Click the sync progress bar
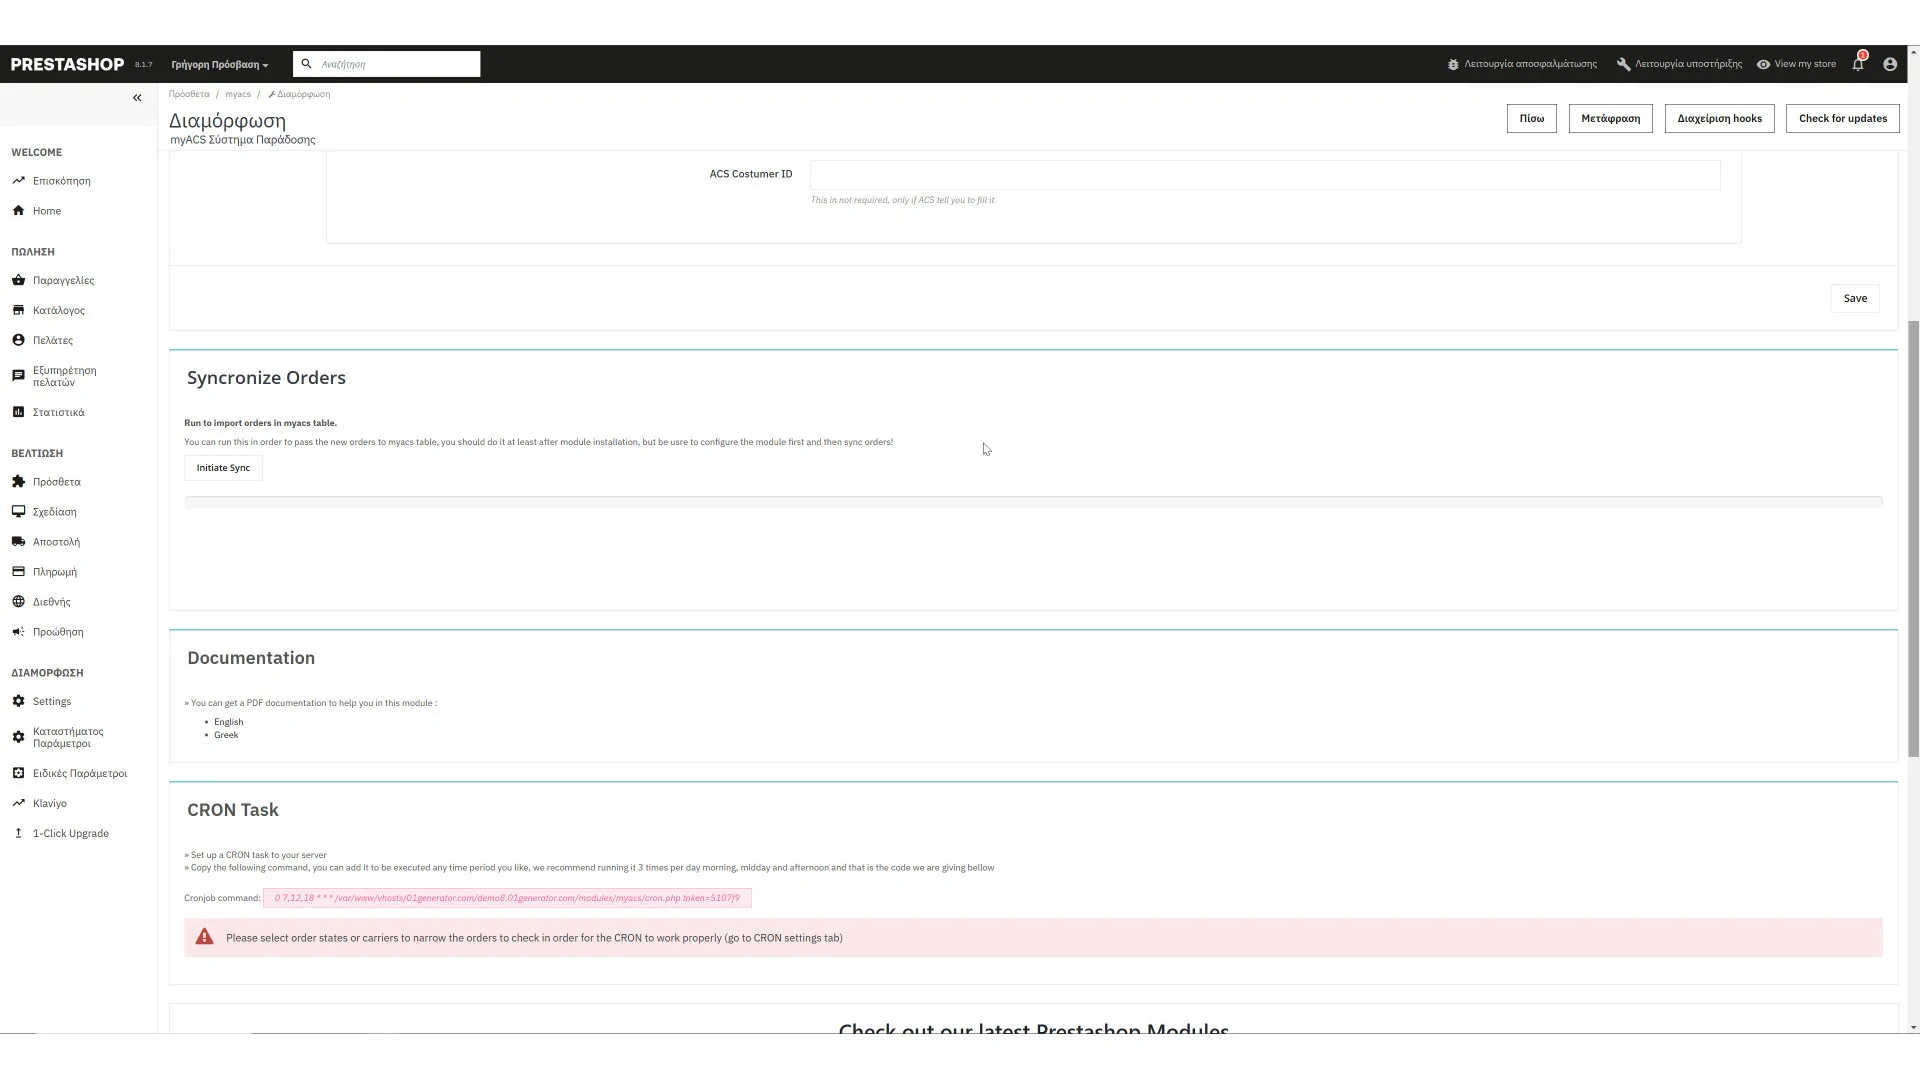Image resolution: width=1920 pixels, height=1080 pixels. [x=1033, y=502]
